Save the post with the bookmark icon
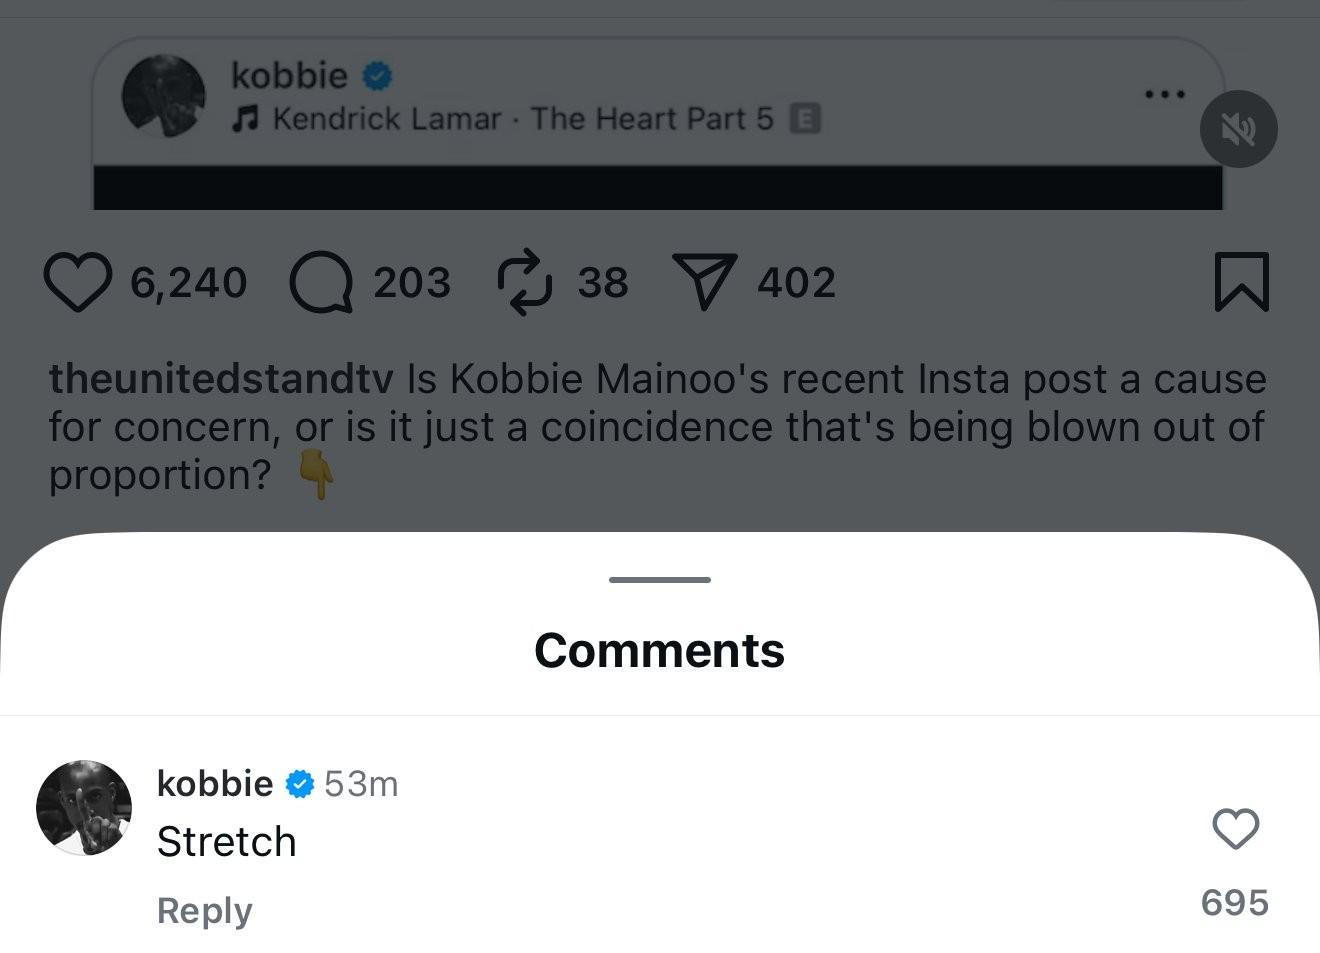Image resolution: width=1320 pixels, height=953 pixels. (1241, 282)
